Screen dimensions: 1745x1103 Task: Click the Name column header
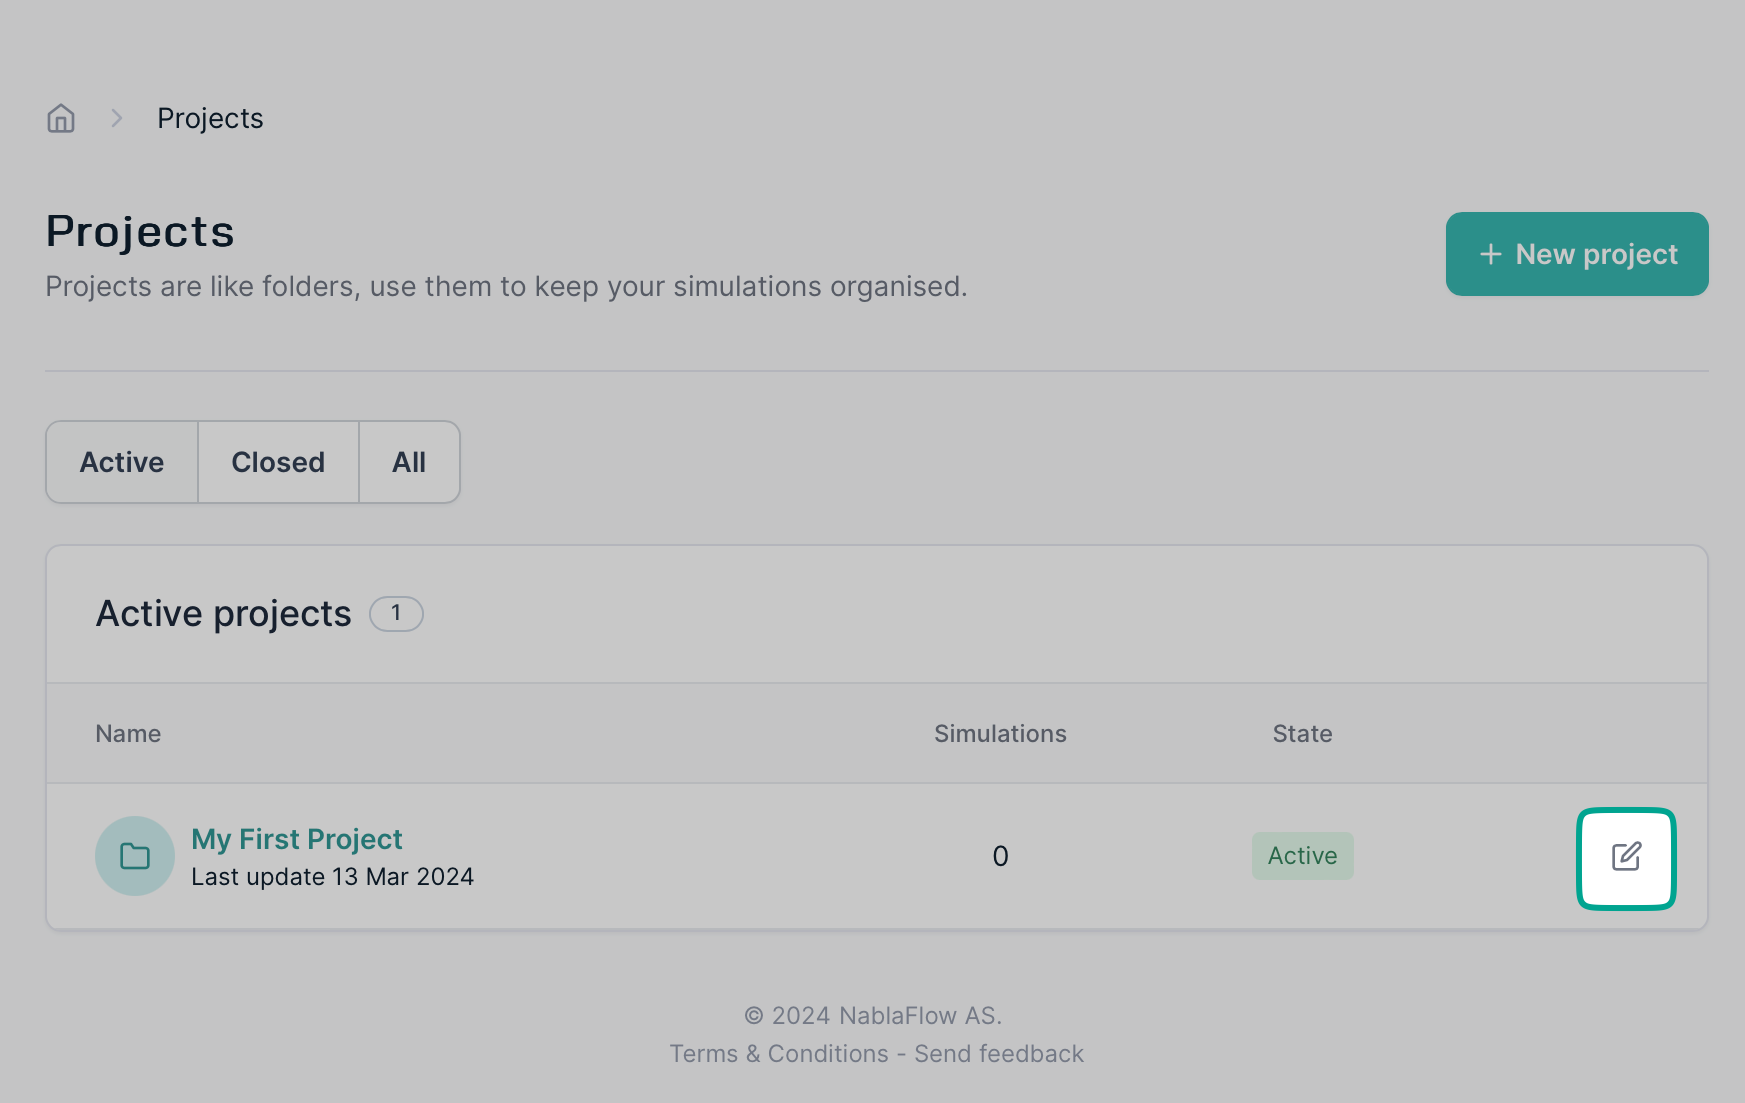(128, 734)
